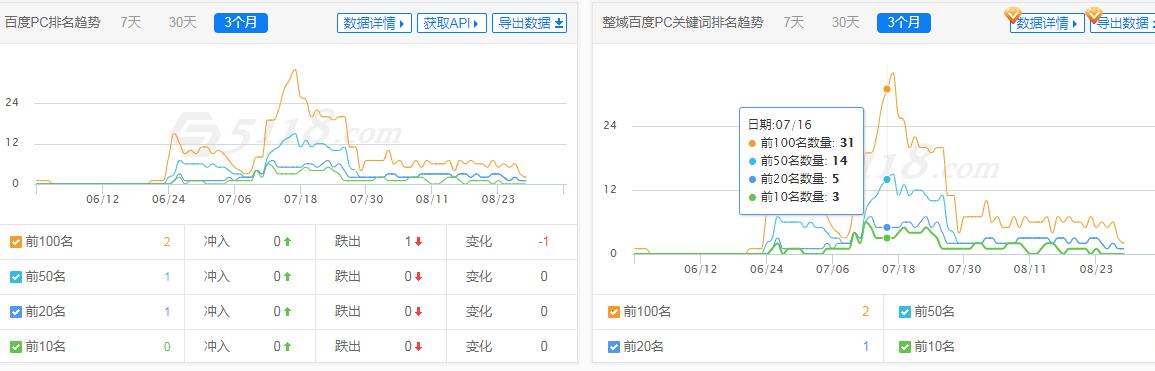1155x371 pixels.
Task: Uncheck 前50名 in the 整域 keyword panel
Action: pos(905,311)
